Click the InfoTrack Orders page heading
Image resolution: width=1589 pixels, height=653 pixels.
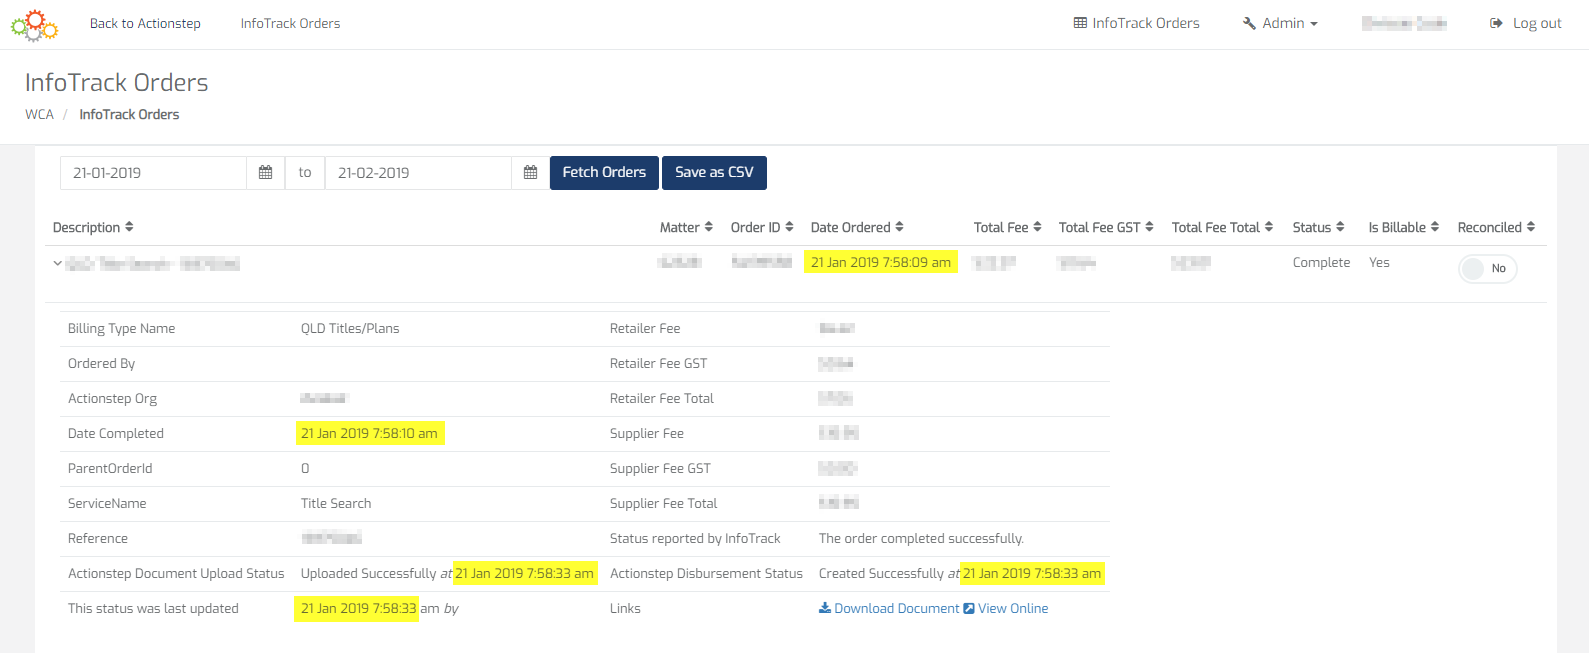point(116,82)
